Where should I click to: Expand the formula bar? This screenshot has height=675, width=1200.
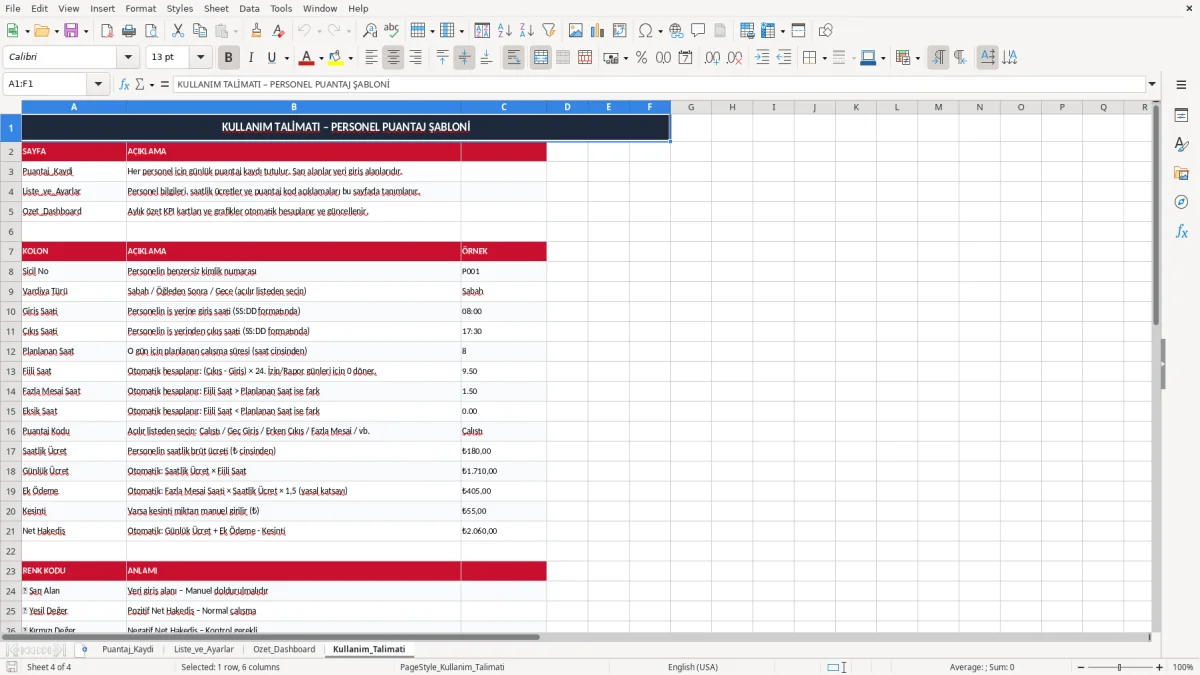pos(1152,85)
